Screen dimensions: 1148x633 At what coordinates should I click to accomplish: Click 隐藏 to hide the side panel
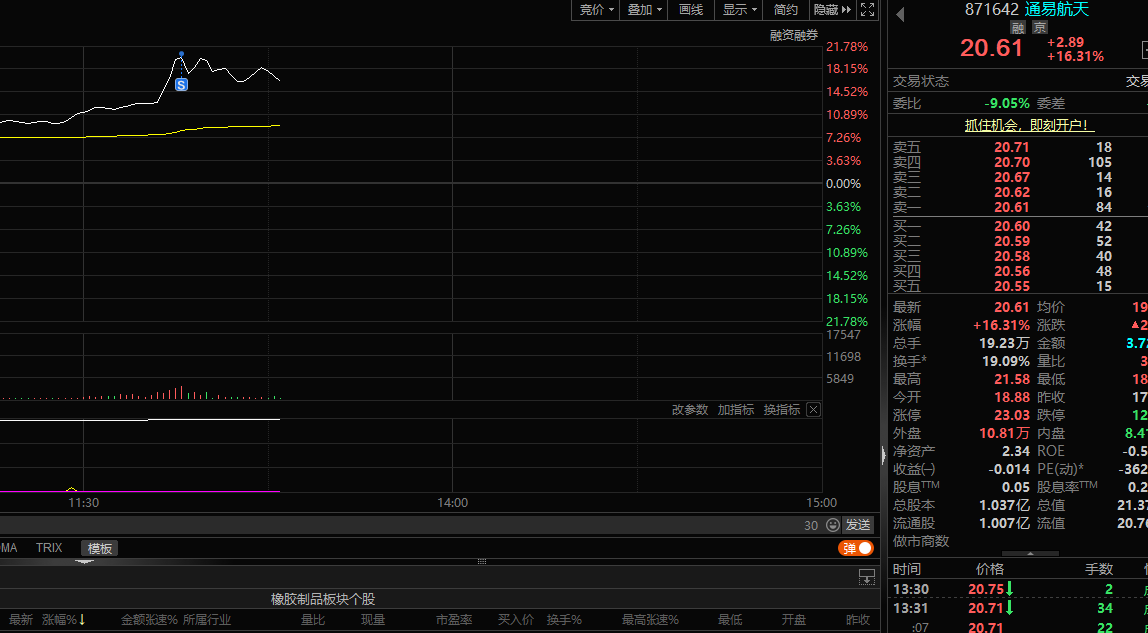[832, 10]
